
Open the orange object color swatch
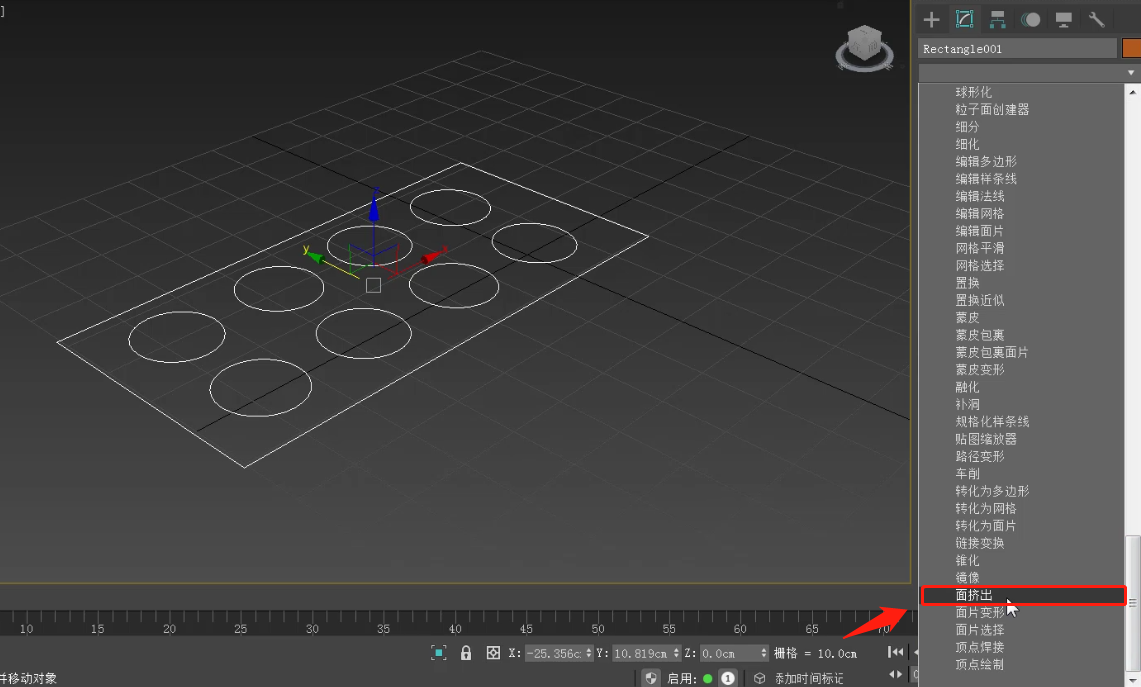[x=1131, y=48]
